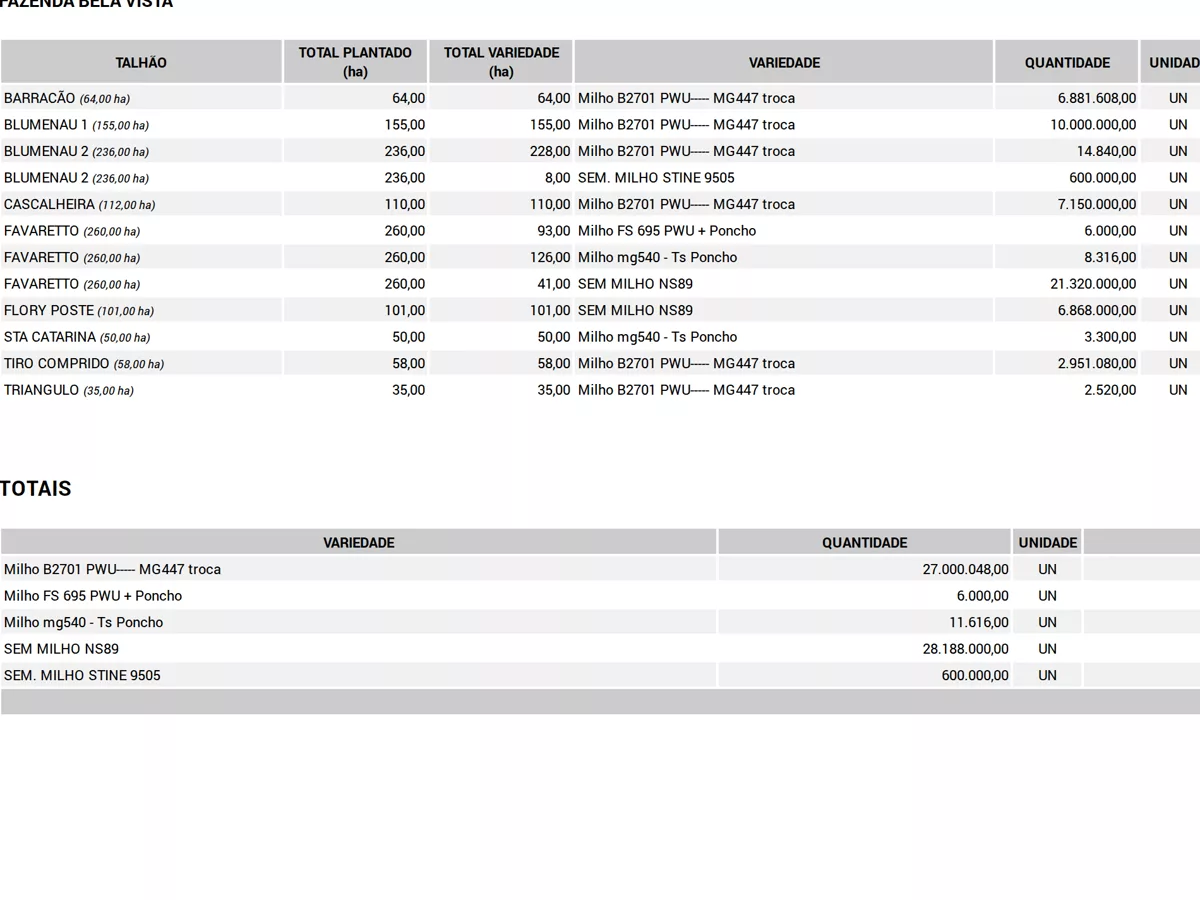Select the TOTAL PLANTADO (ha) column header
The image size is (1200, 900).
coord(355,62)
